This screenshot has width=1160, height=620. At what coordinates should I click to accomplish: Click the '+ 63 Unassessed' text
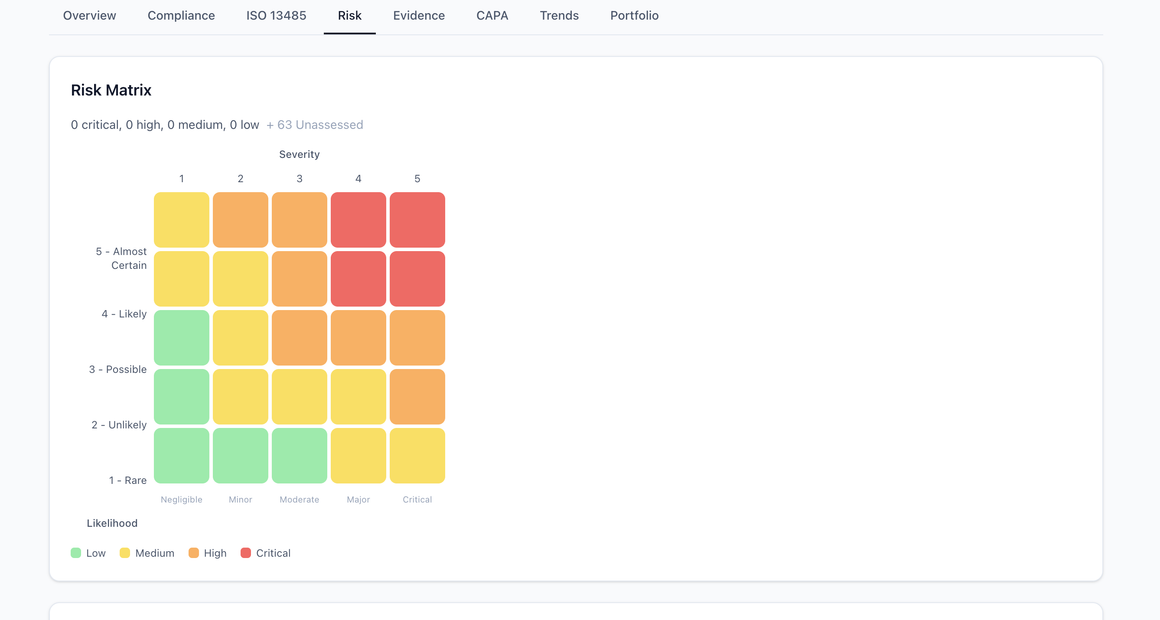coord(314,125)
